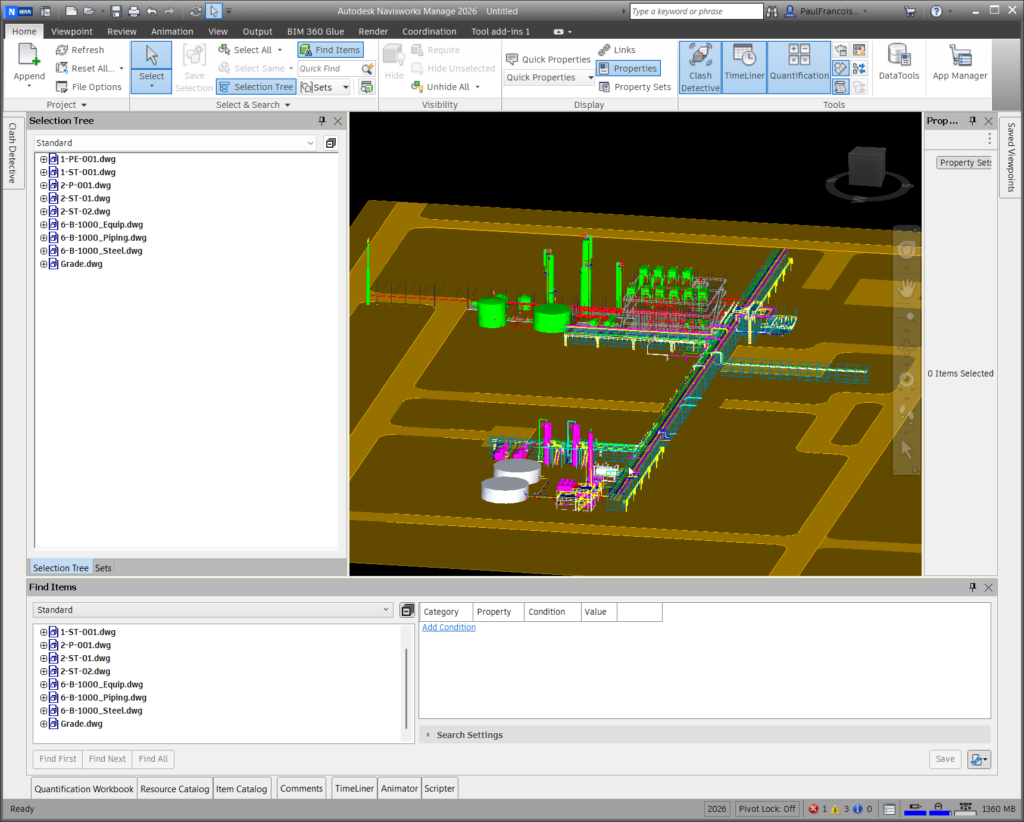
Task: Open the Viewpoint ribbon tab
Action: [x=72, y=31]
